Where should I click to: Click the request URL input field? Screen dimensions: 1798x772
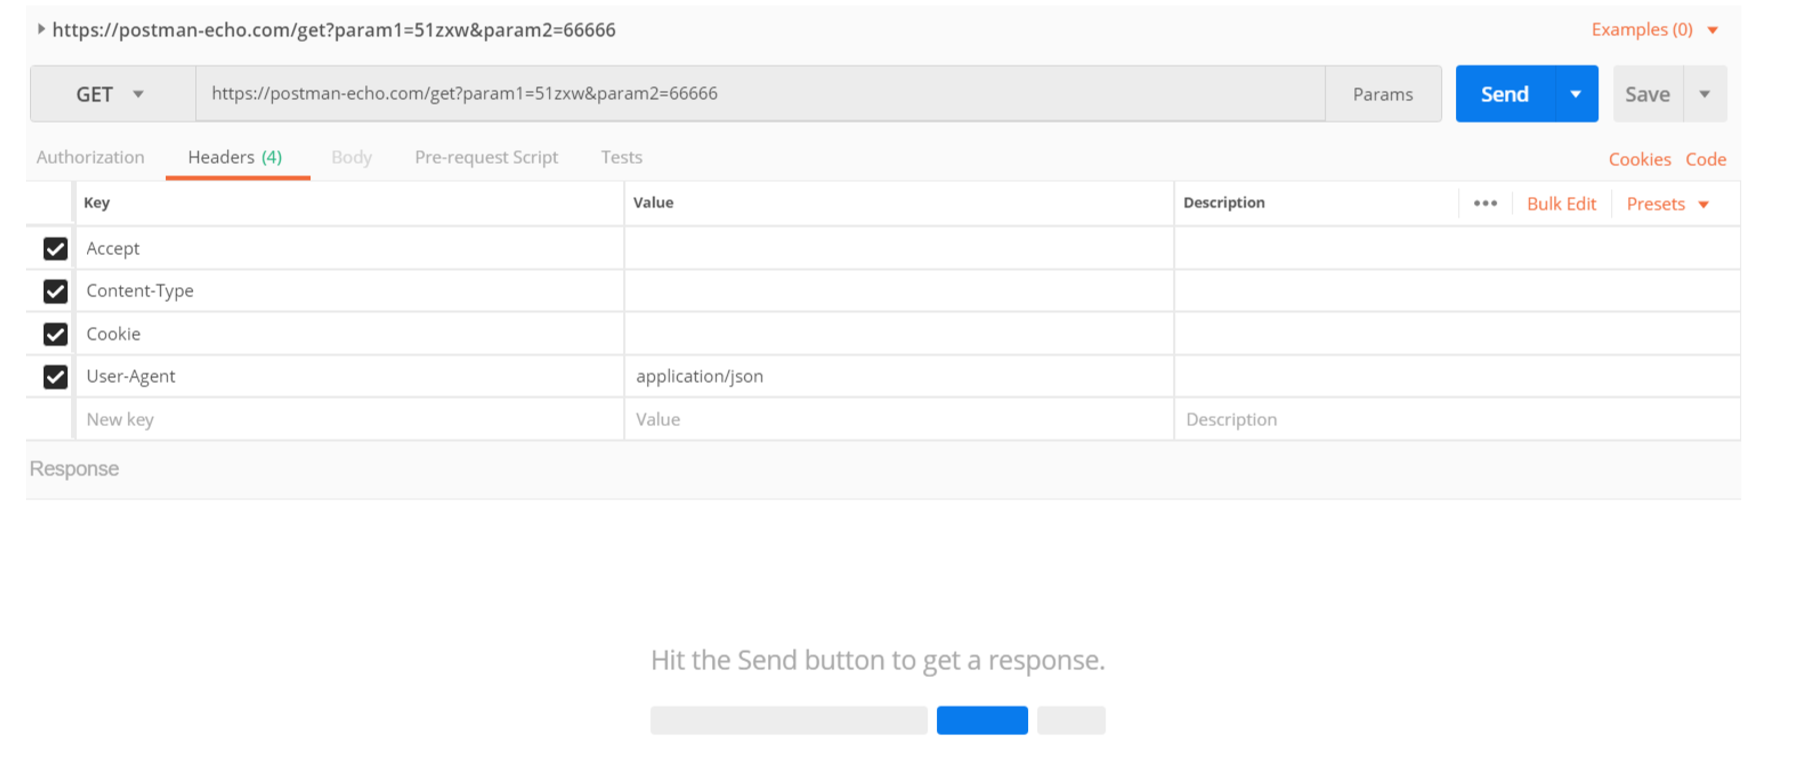point(760,94)
